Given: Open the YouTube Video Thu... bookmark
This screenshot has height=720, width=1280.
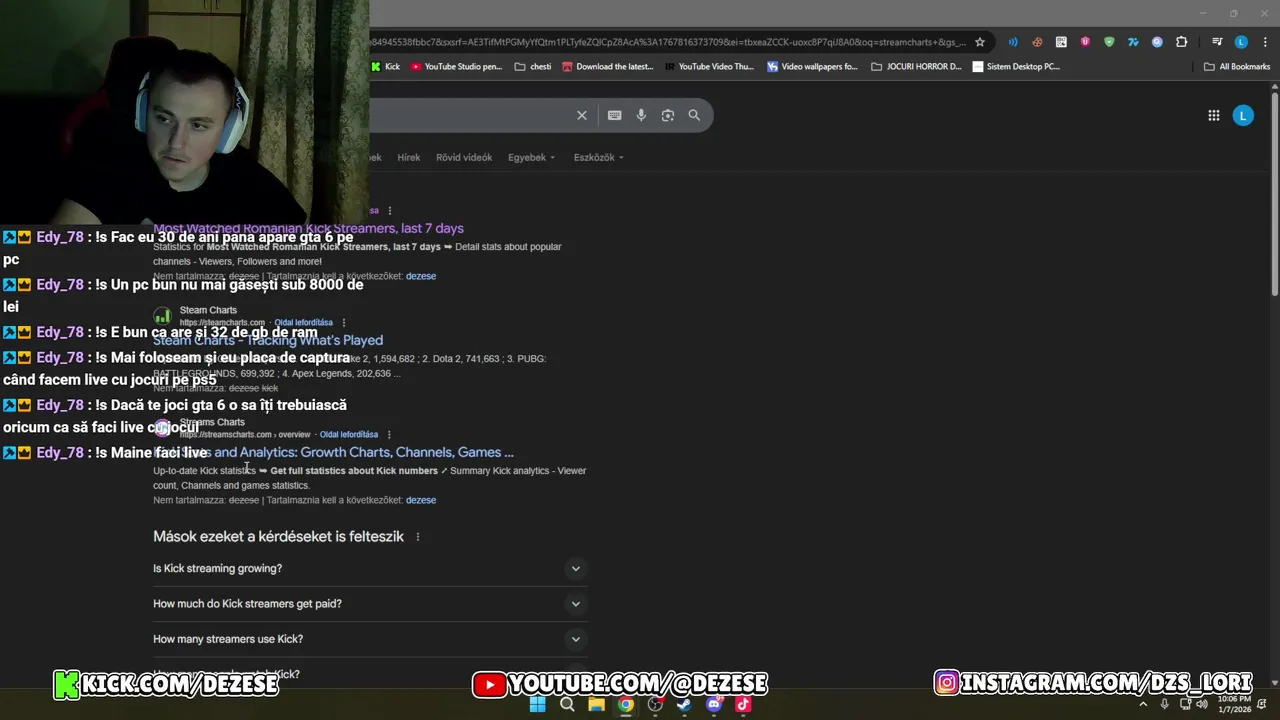Looking at the screenshot, I should [x=709, y=67].
